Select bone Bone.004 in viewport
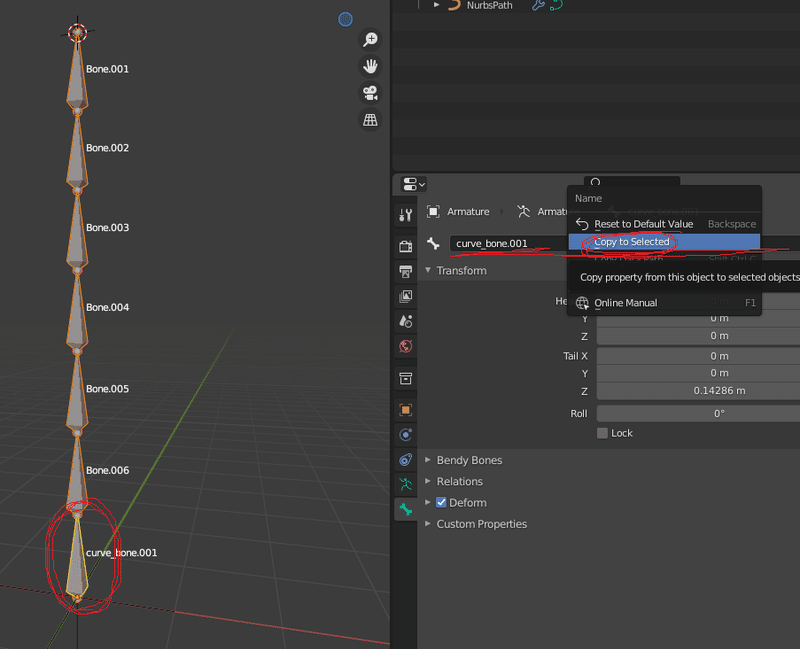 [77, 316]
